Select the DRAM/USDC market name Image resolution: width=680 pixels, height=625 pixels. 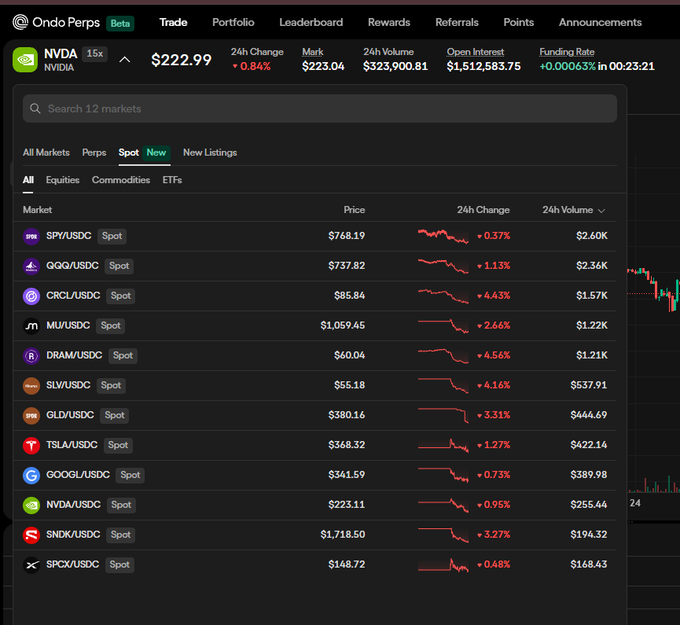[x=74, y=355]
